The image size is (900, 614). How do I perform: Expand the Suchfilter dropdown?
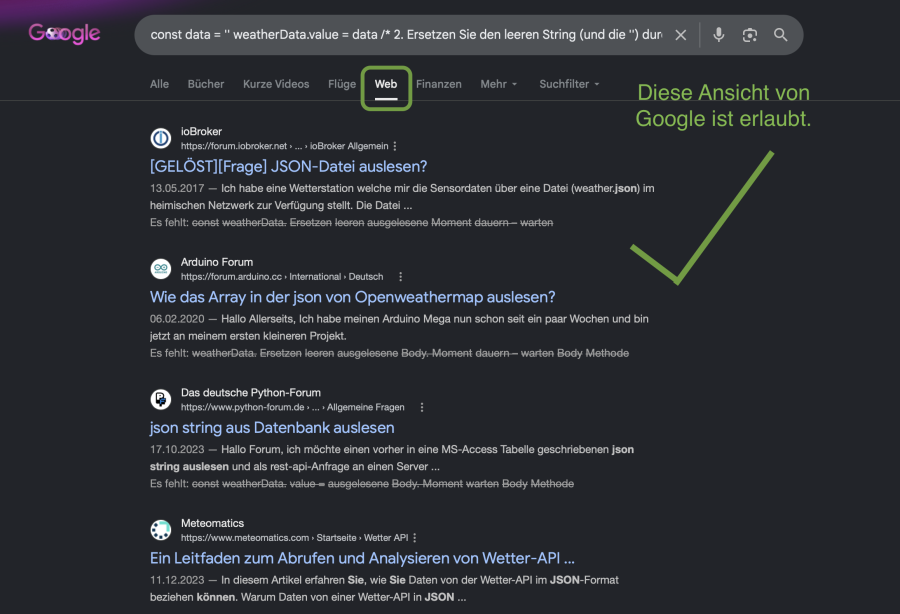(569, 84)
